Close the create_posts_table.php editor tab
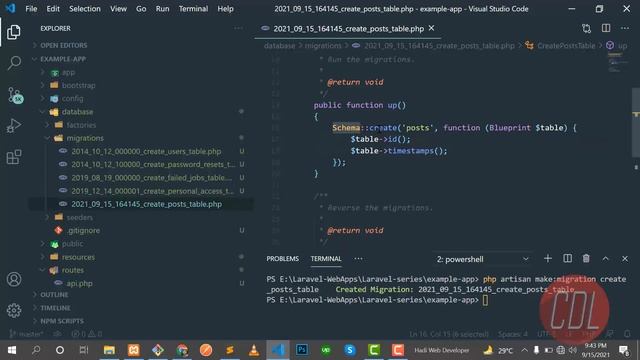The width and height of the screenshot is (640, 360). (431, 28)
